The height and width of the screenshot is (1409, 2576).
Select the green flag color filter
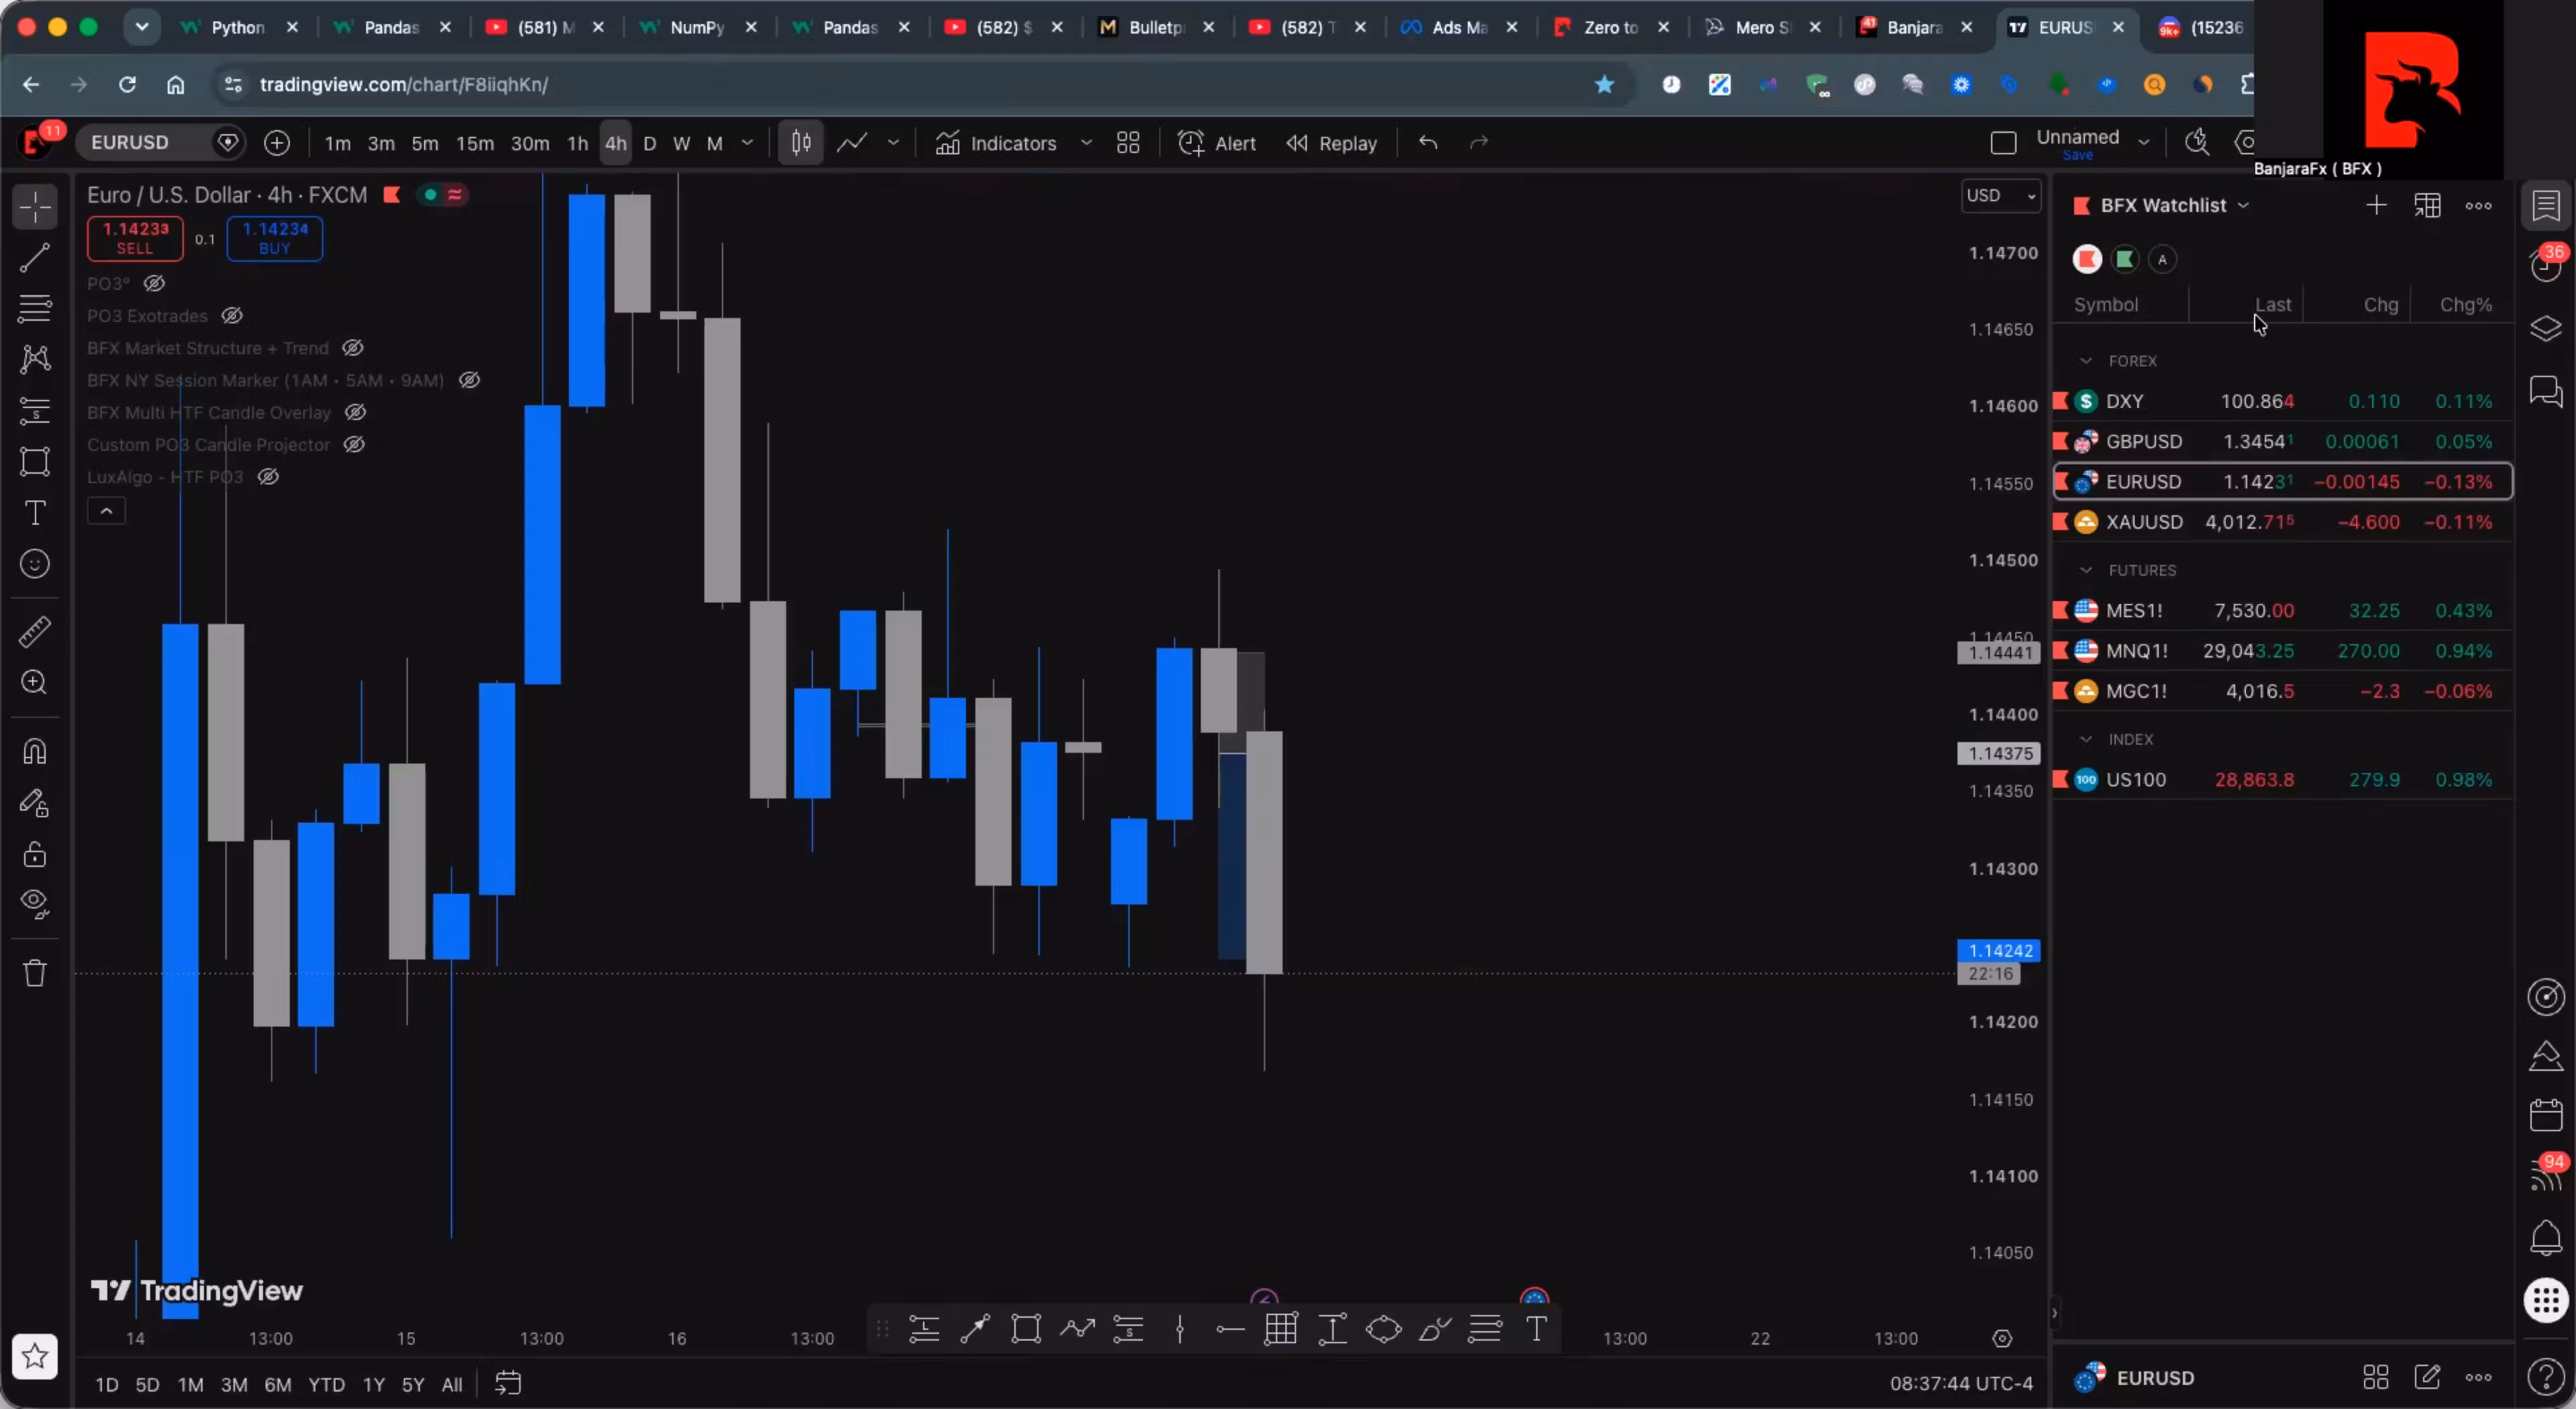click(x=2125, y=259)
